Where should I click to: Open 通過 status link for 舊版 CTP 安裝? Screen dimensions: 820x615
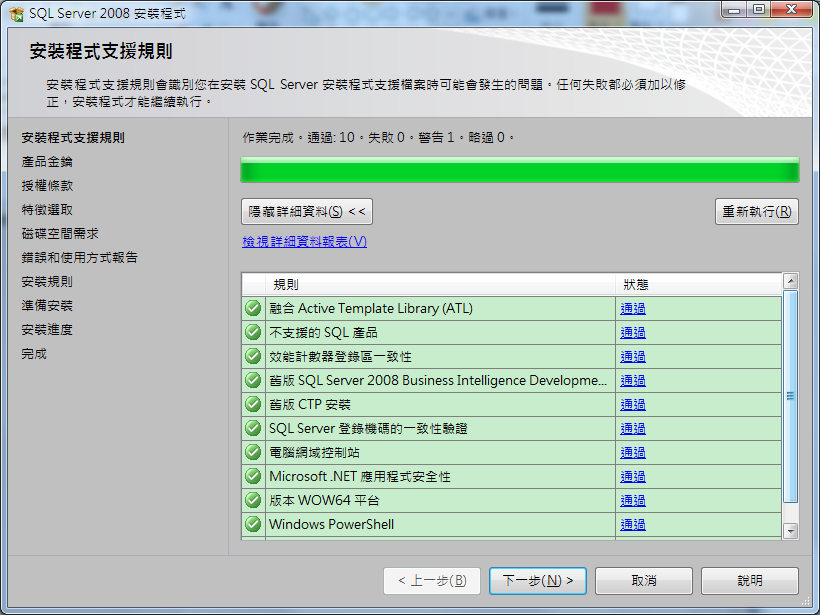(633, 404)
